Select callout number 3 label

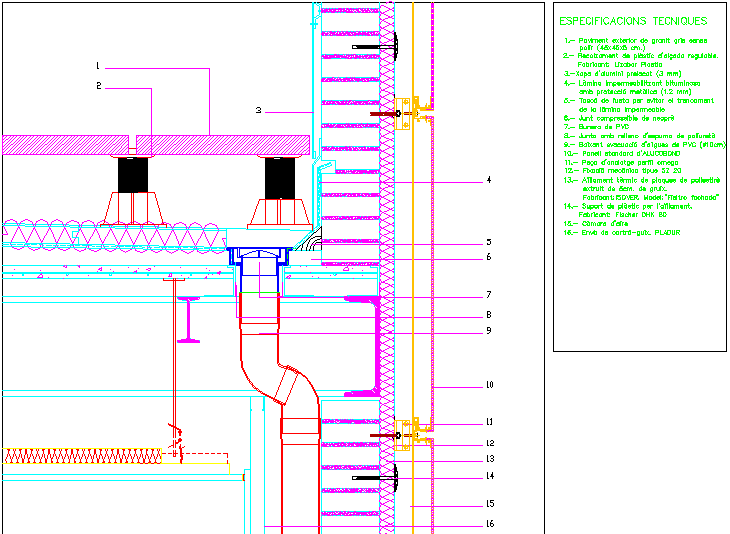coord(258,110)
